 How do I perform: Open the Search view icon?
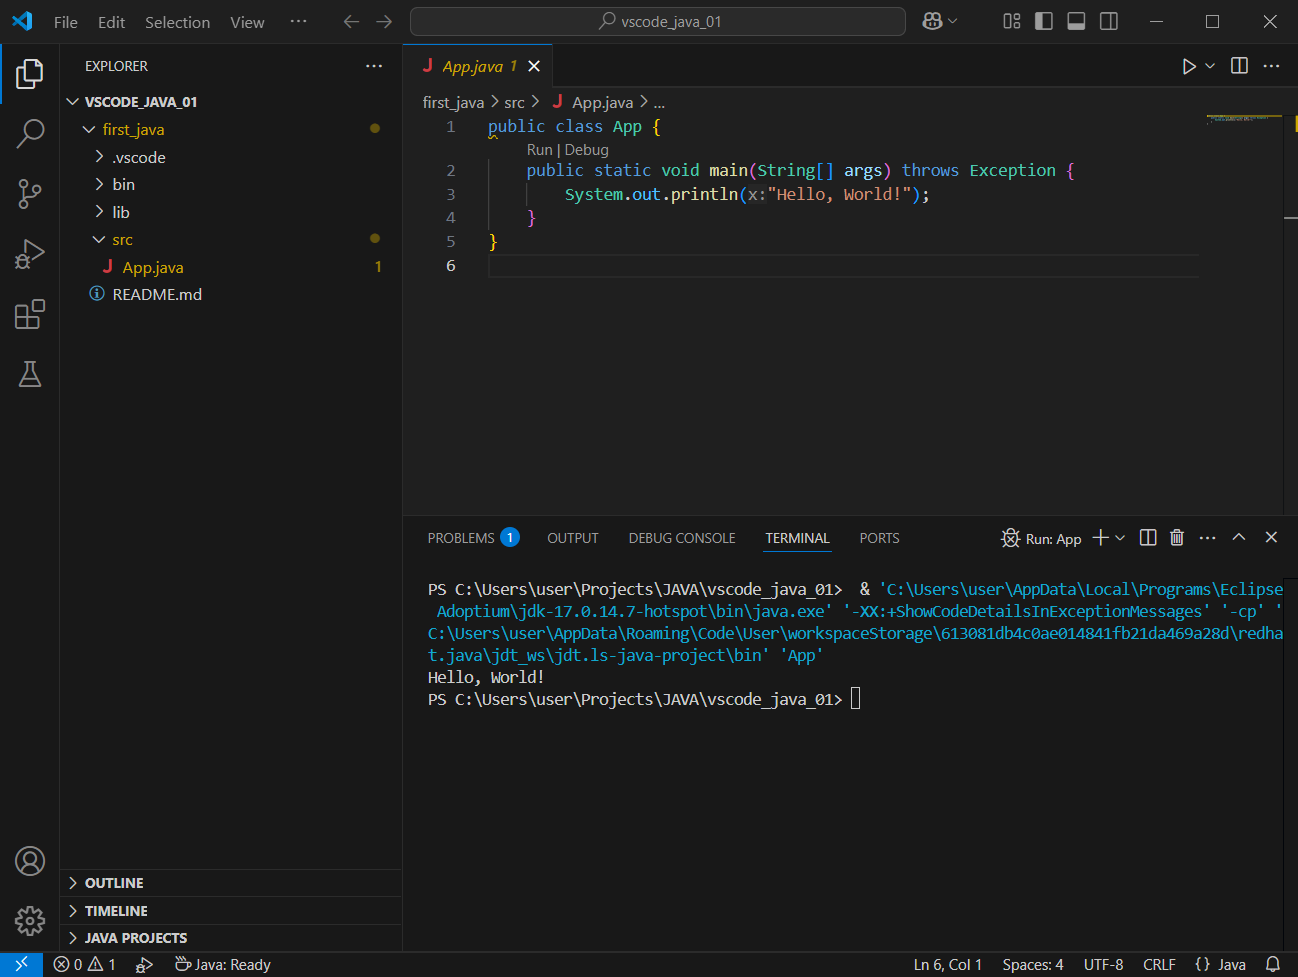(x=30, y=133)
